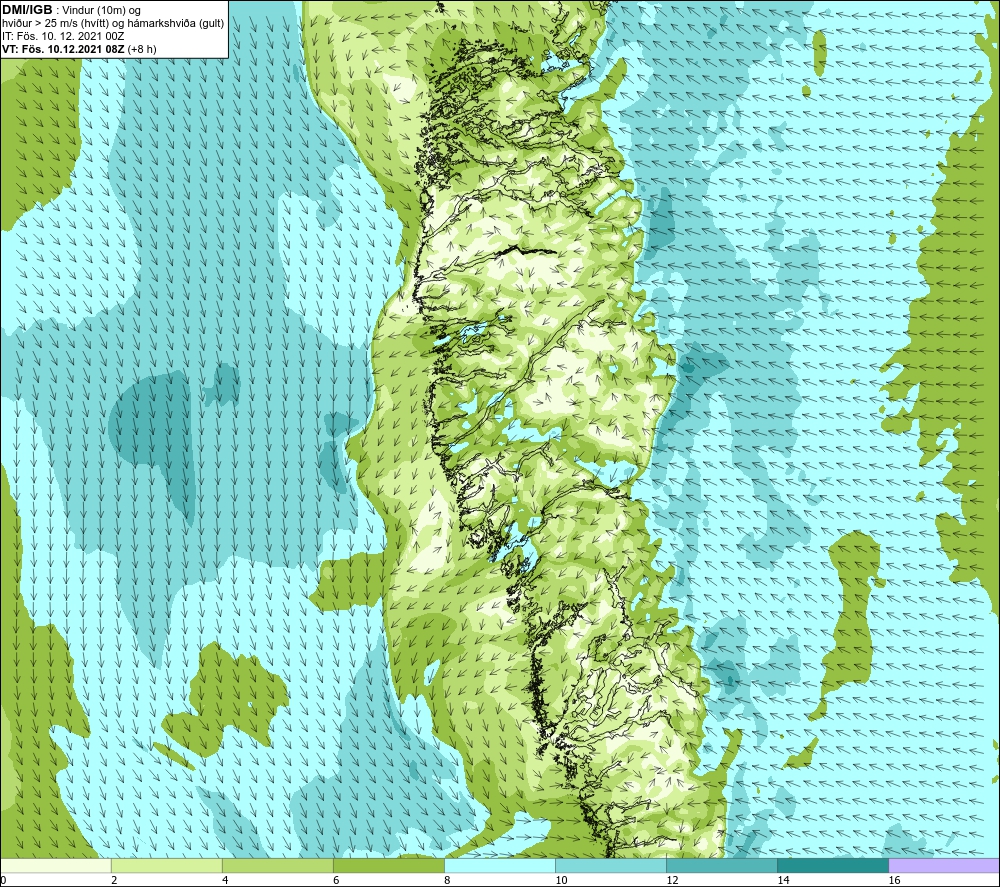The width and height of the screenshot is (1000, 887).
Task: Select the "6" tick label on the scale
Action: pyautogui.click(x=336, y=881)
